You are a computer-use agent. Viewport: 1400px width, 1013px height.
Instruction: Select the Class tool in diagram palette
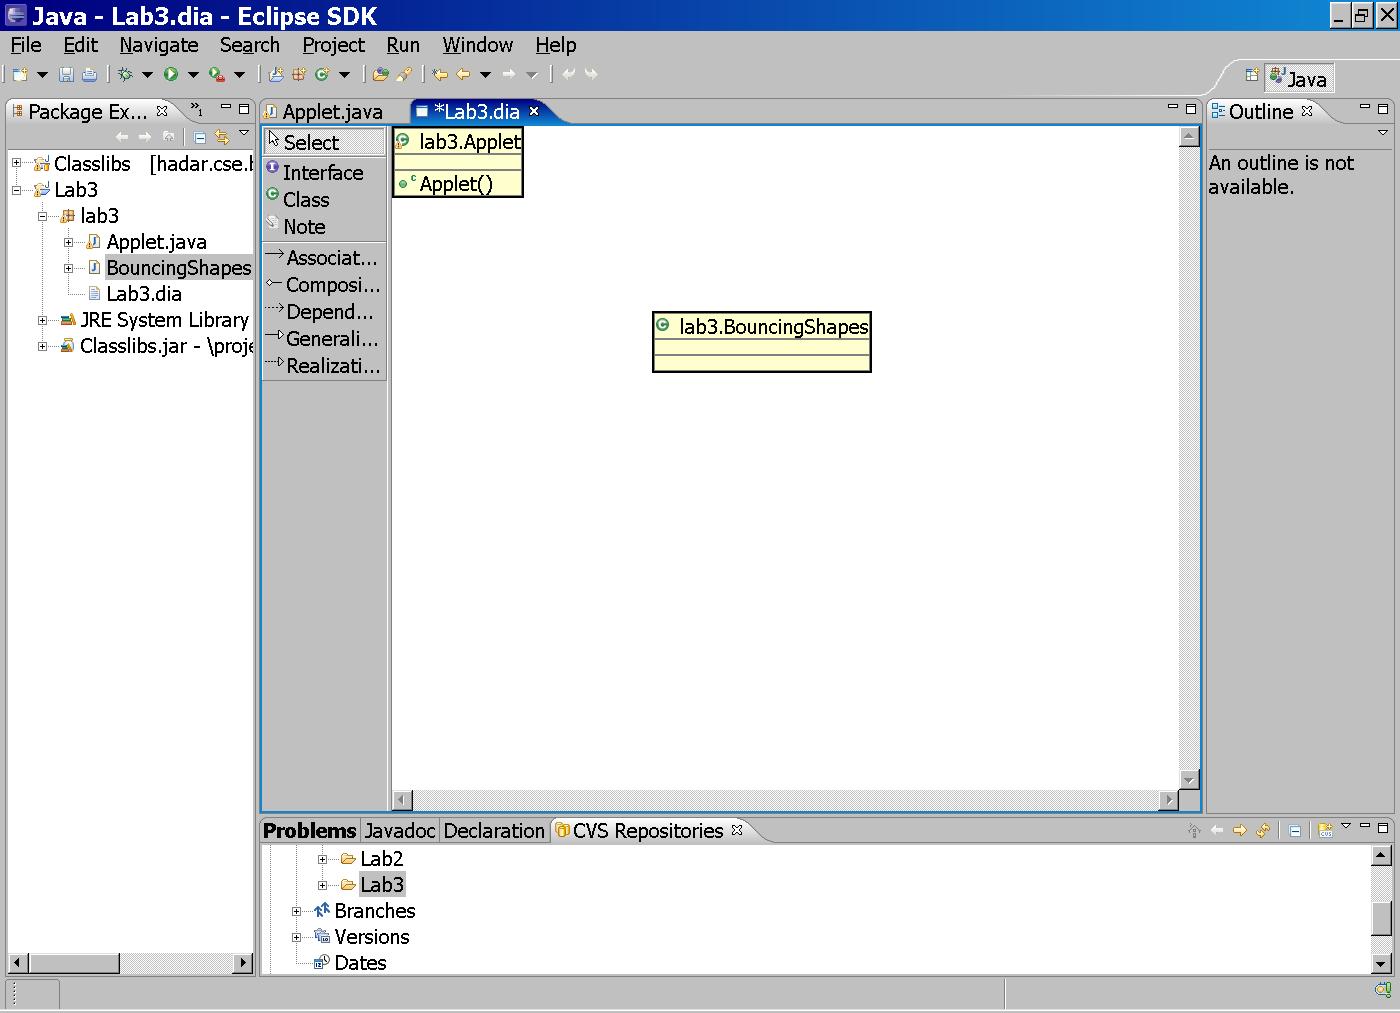[306, 200]
